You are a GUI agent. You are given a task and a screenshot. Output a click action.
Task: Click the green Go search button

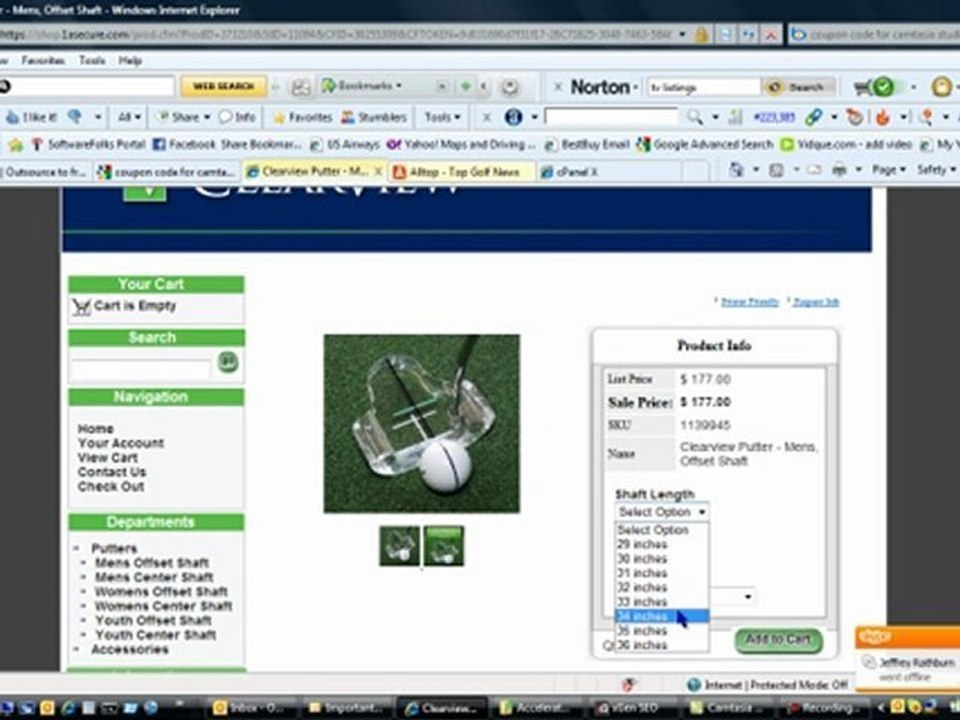point(228,362)
